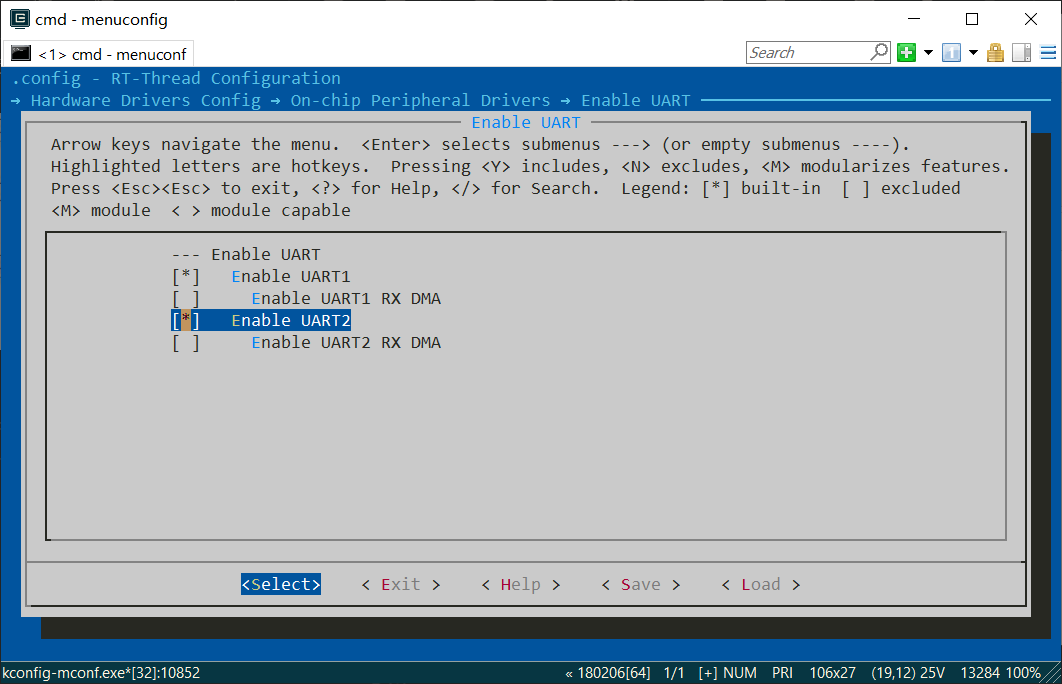Image resolution: width=1062 pixels, height=684 pixels.
Task: Click the 'Enable UART2' option label
Action: tap(291, 320)
